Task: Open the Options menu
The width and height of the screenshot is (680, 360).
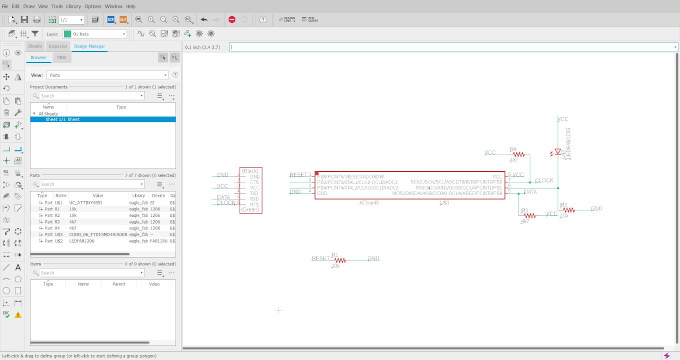Action: pyautogui.click(x=93, y=6)
